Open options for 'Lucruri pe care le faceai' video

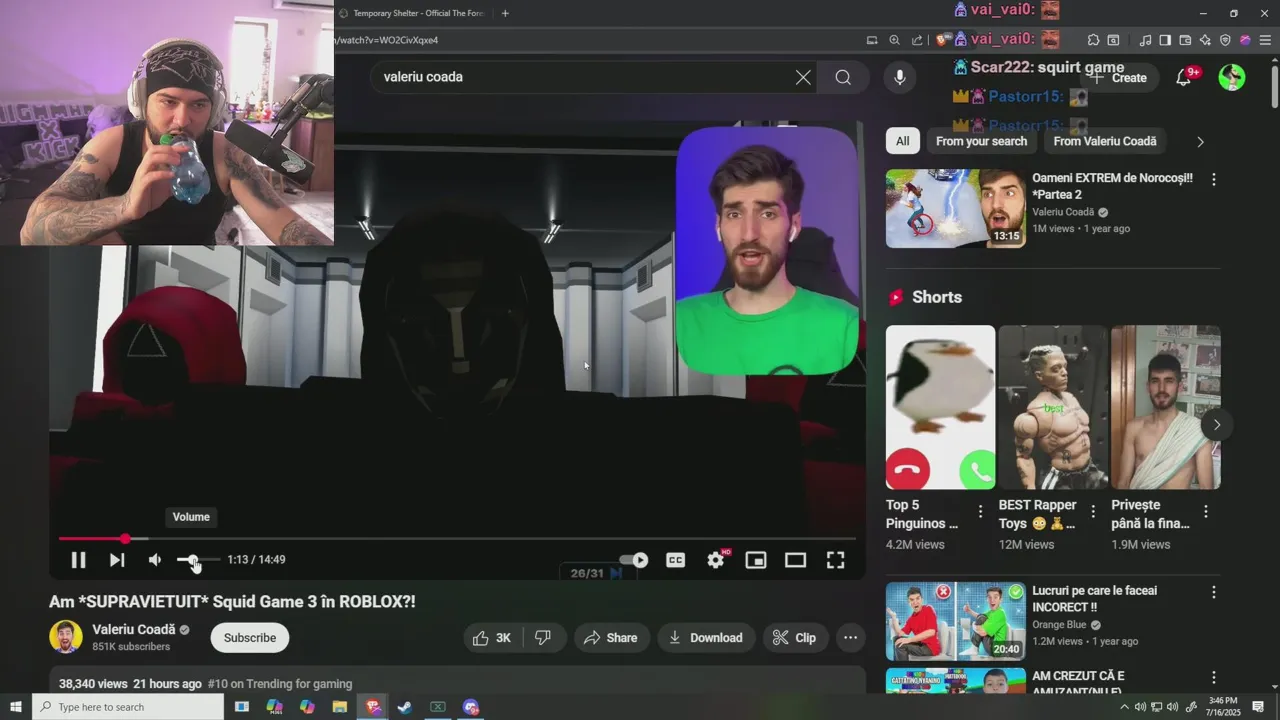pos(1214,592)
